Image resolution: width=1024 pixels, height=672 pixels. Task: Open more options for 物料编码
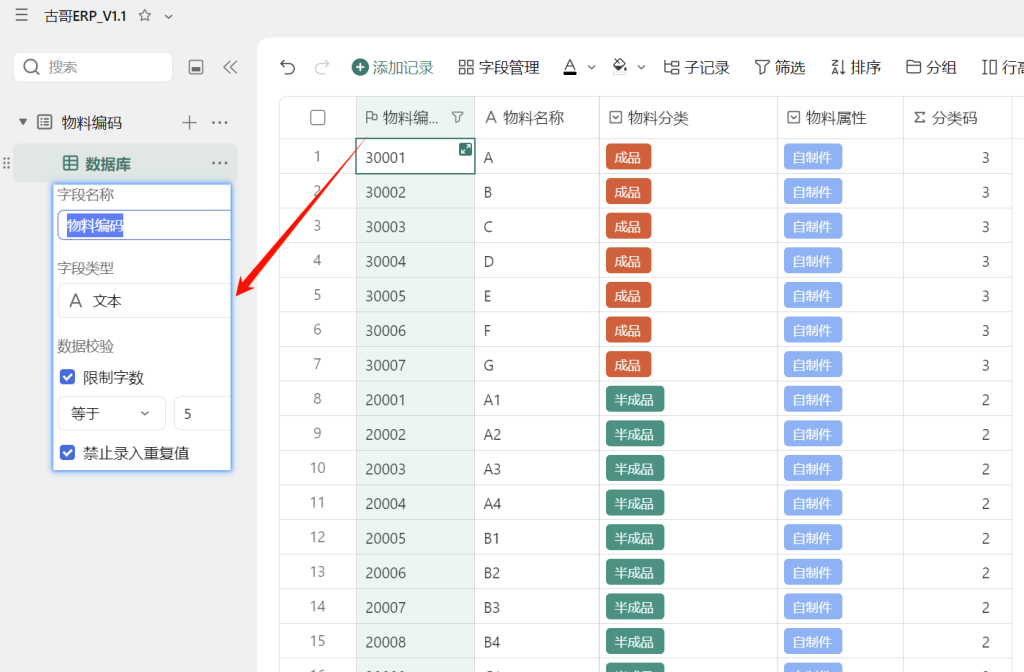pos(220,122)
